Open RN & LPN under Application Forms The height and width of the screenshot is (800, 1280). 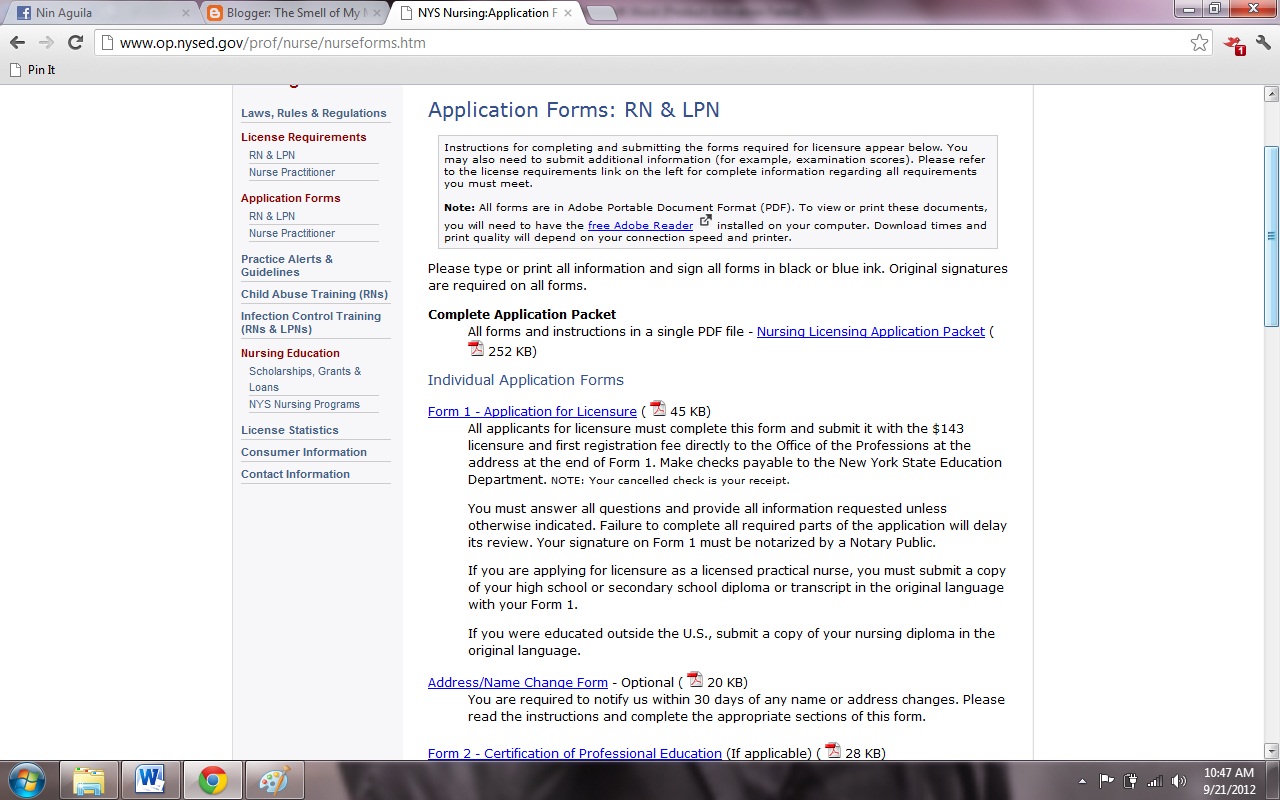point(272,217)
